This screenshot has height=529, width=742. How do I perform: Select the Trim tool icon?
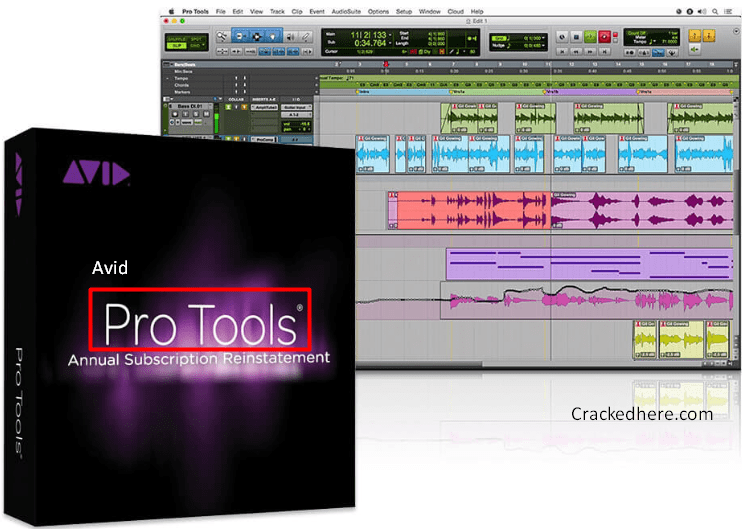[240, 36]
